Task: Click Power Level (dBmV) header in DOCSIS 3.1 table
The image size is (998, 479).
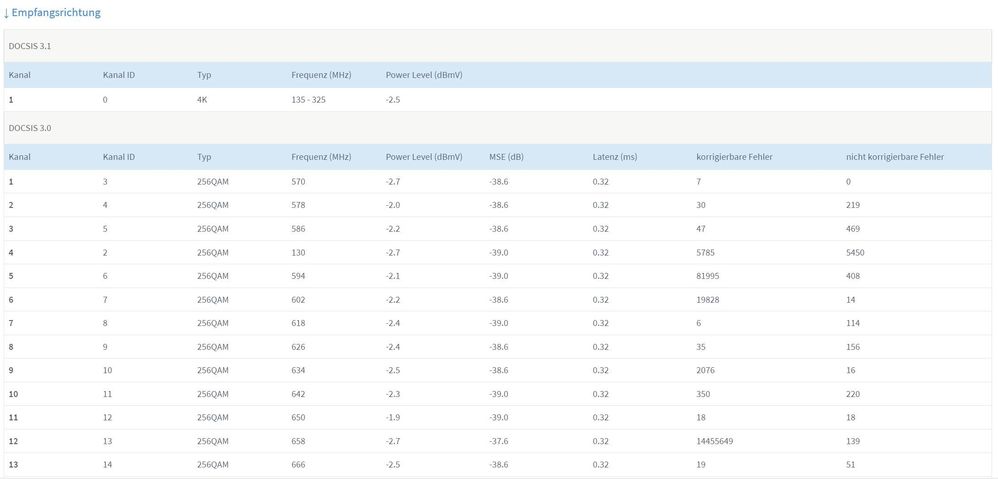Action: [x=424, y=74]
